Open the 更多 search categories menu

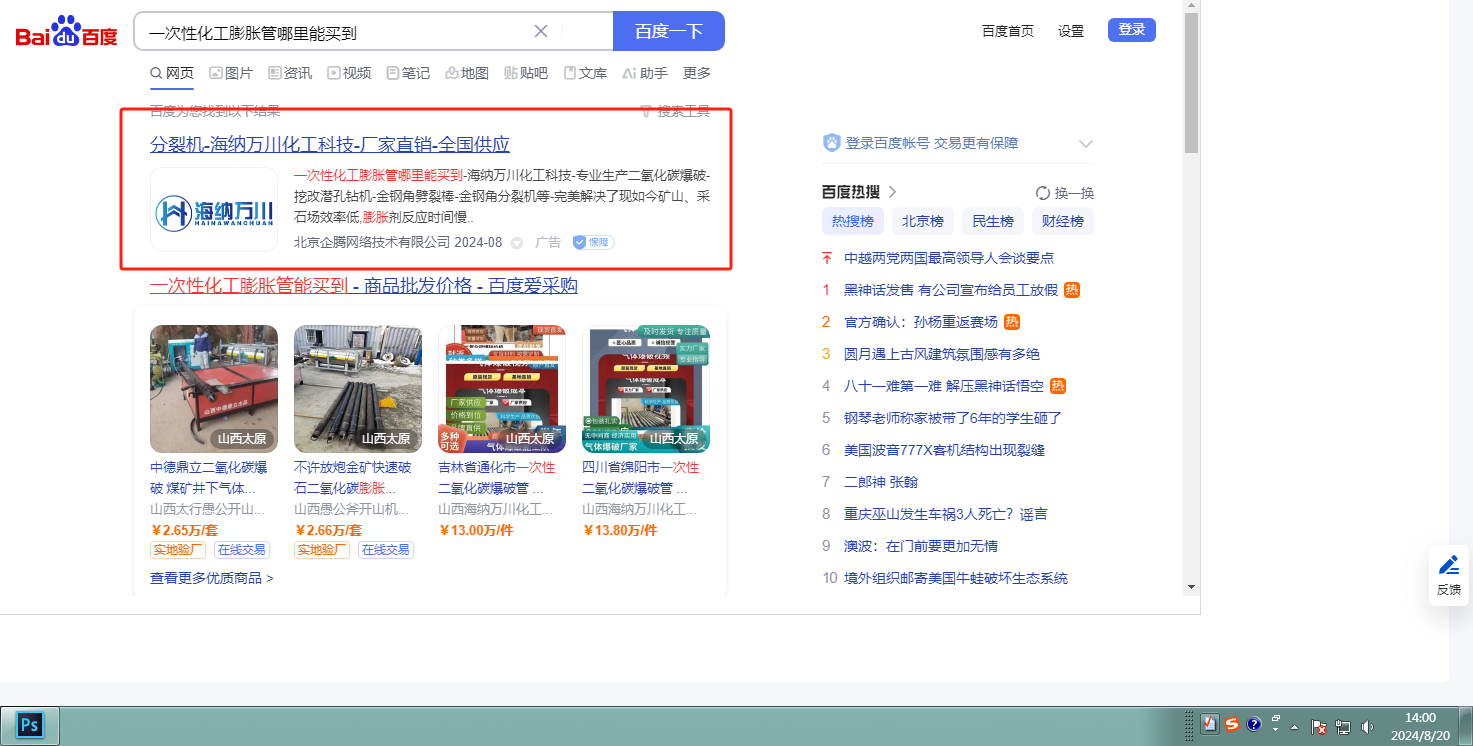point(697,73)
